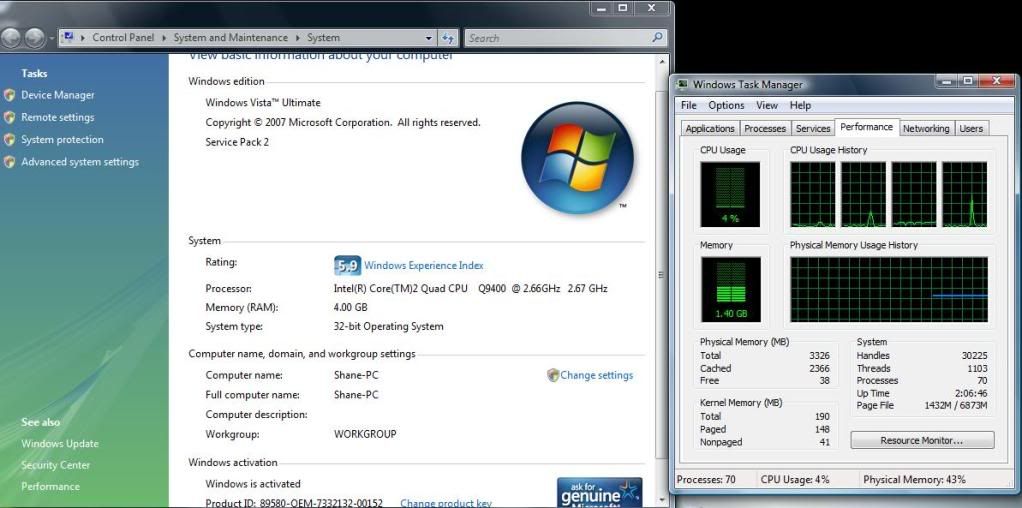Viewport: 1022px width, 508px height.
Task: Open the address bar history dropdown arrow
Action: [428, 38]
